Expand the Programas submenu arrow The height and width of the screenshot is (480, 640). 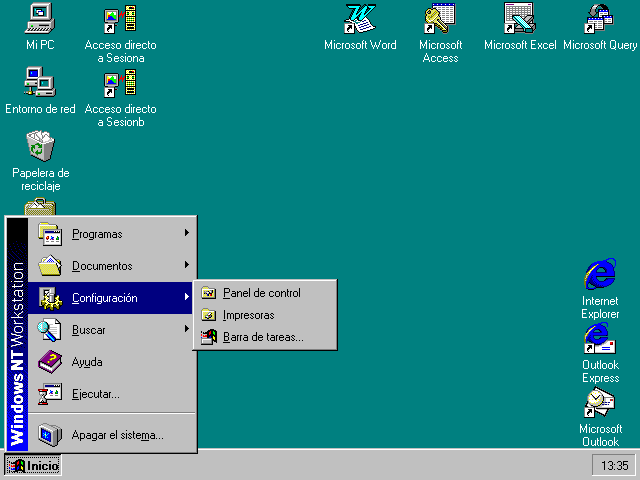click(187, 233)
